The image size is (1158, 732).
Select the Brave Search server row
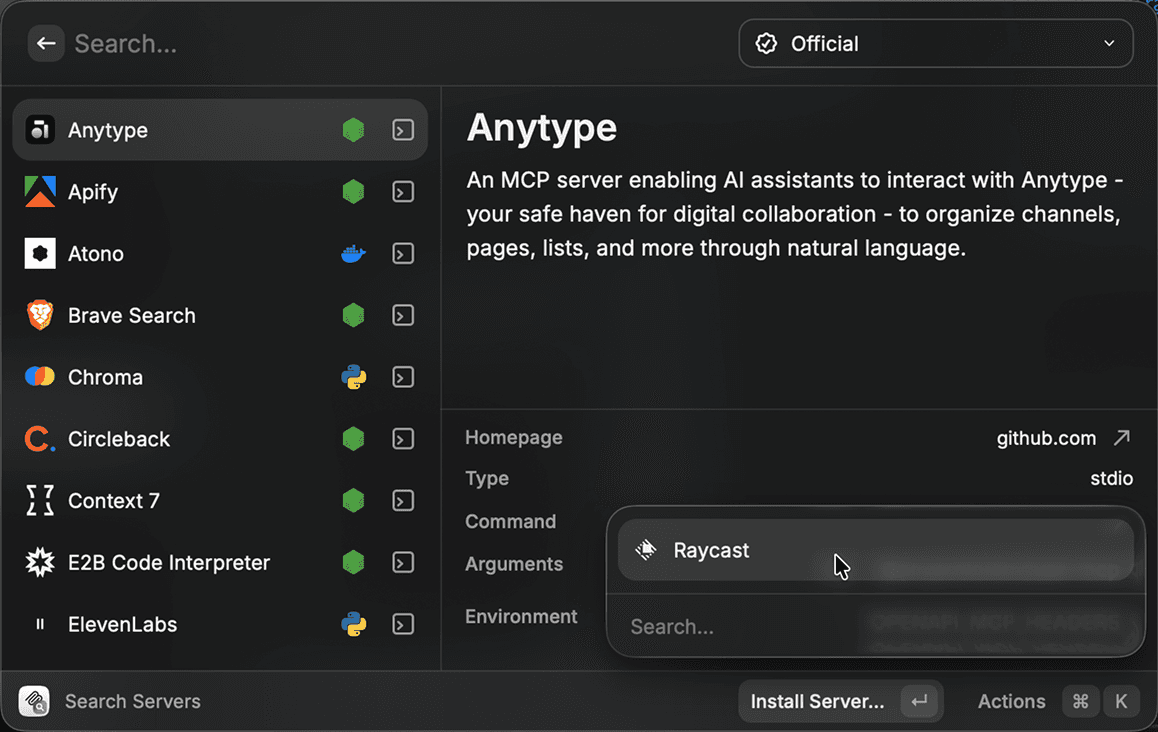point(220,315)
